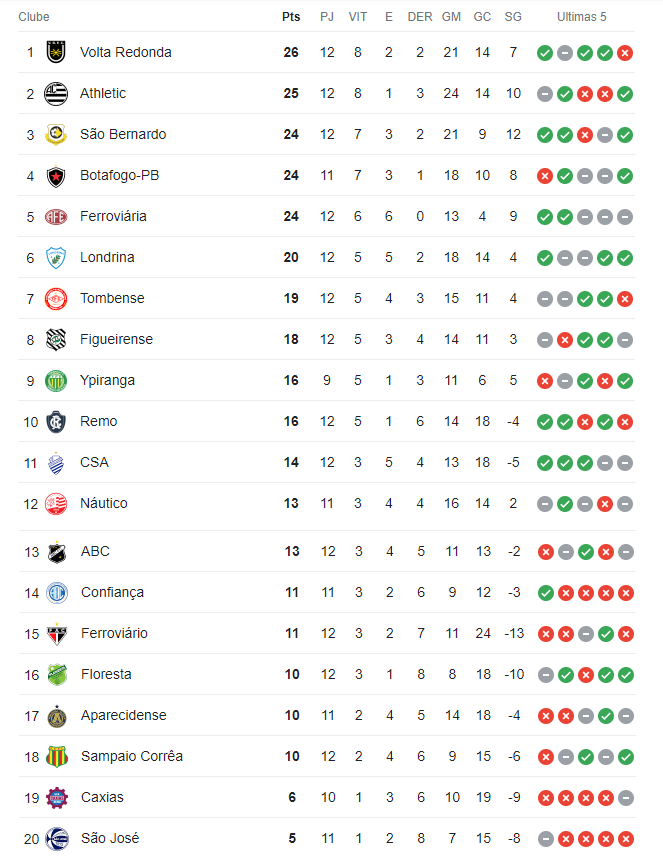Screen dimensions: 663x865
Task: Click São José's rightmost red result icon
Action: (625, 838)
